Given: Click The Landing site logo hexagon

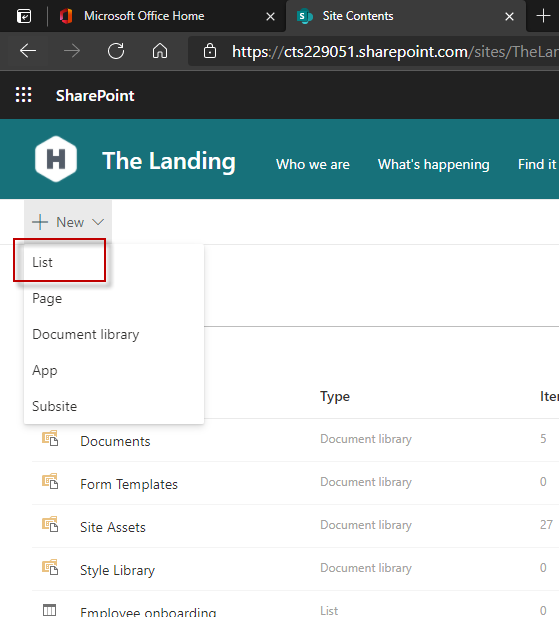Looking at the screenshot, I should tap(56, 159).
